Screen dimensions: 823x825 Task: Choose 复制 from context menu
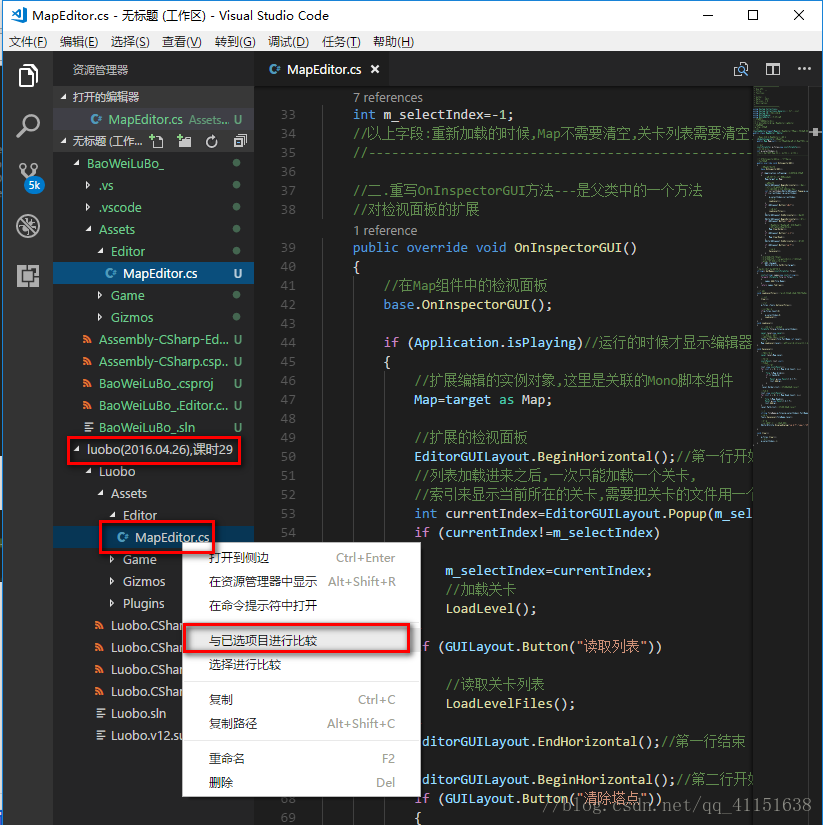pyautogui.click(x=302, y=700)
